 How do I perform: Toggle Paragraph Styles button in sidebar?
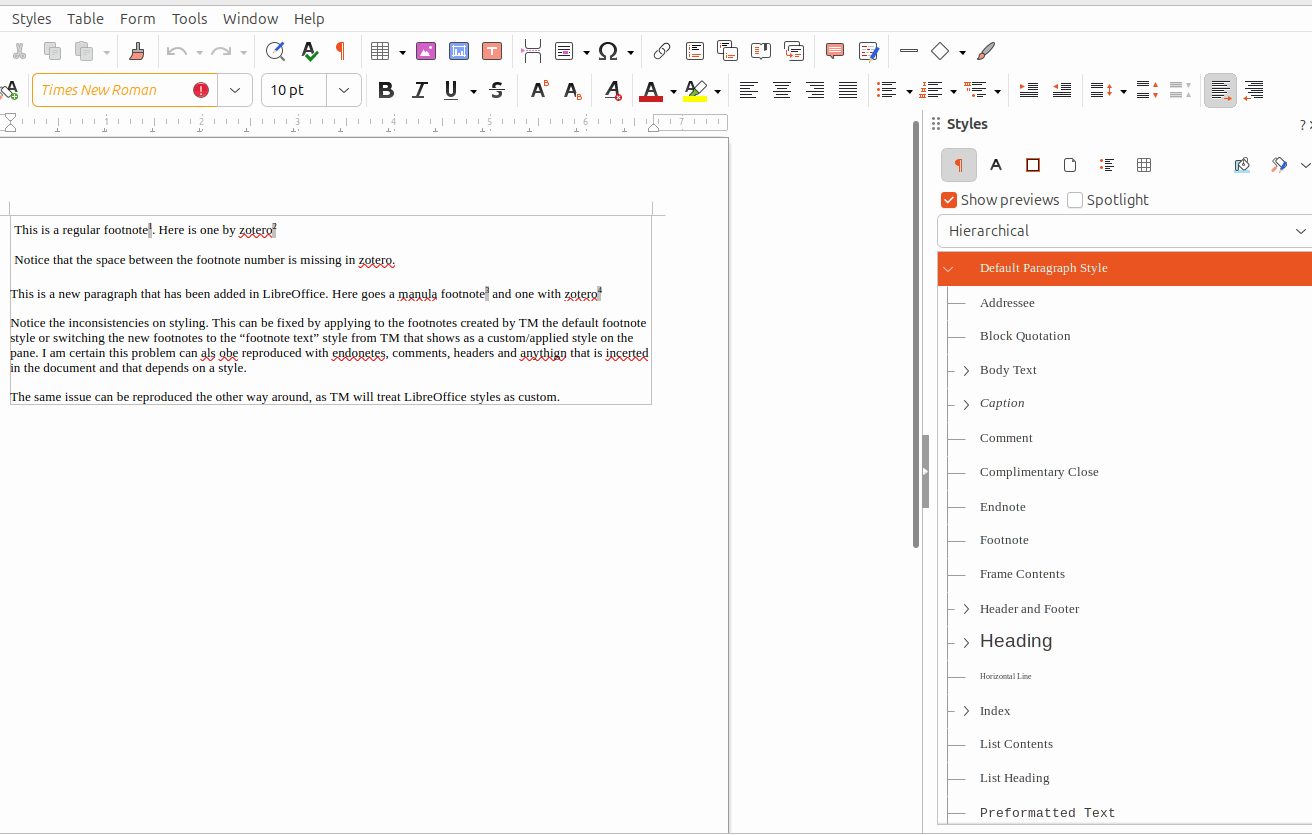point(959,165)
